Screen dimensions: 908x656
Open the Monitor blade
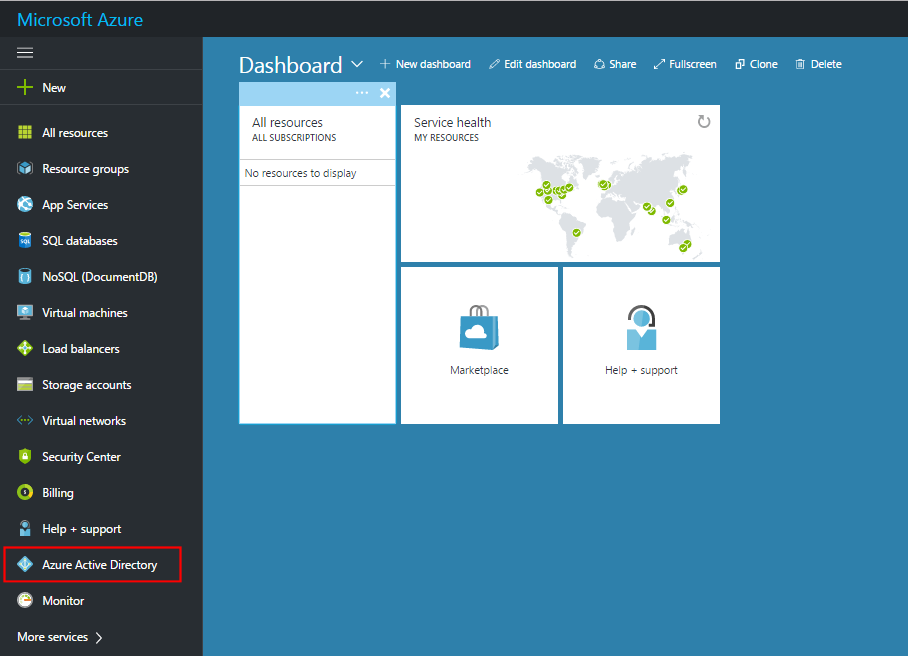point(62,600)
